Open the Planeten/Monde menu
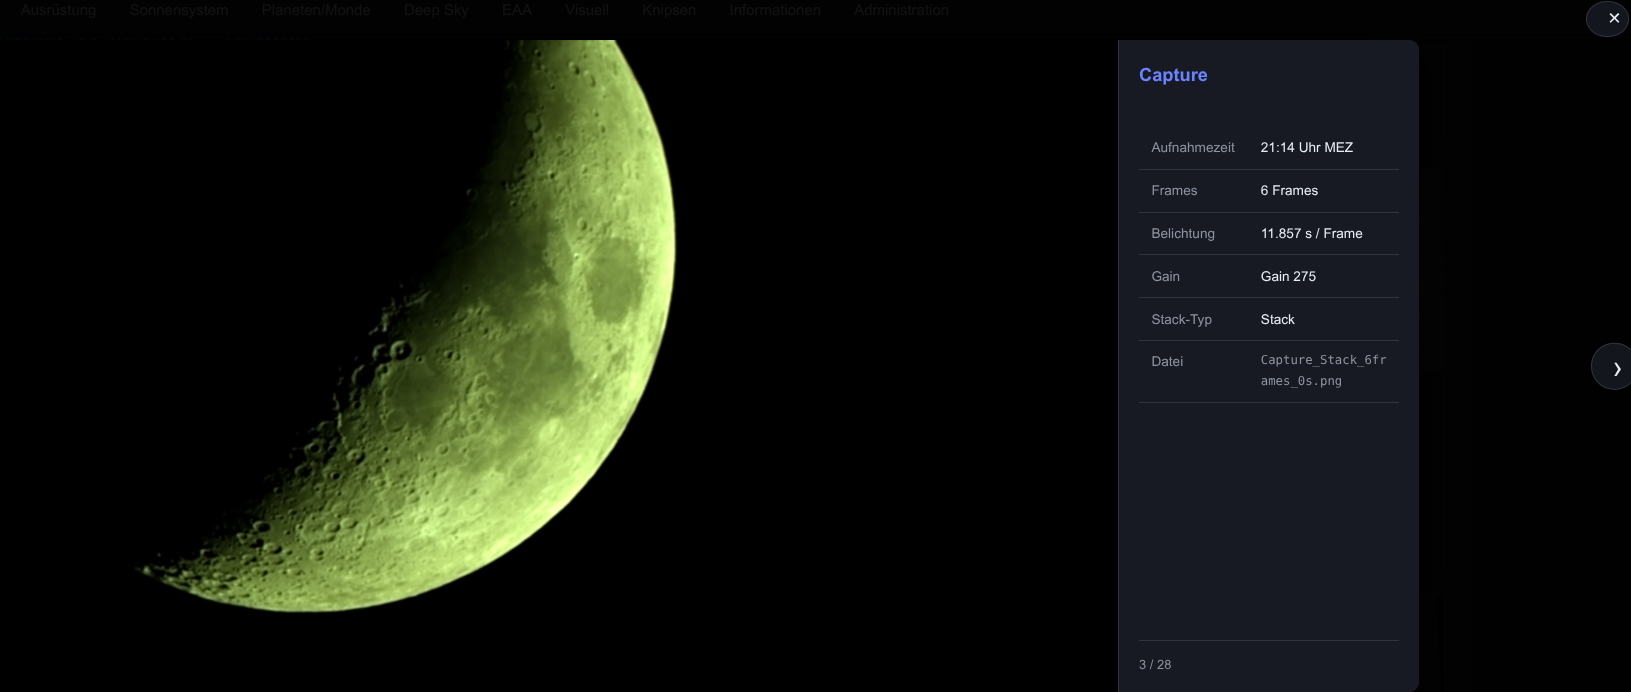 [316, 10]
